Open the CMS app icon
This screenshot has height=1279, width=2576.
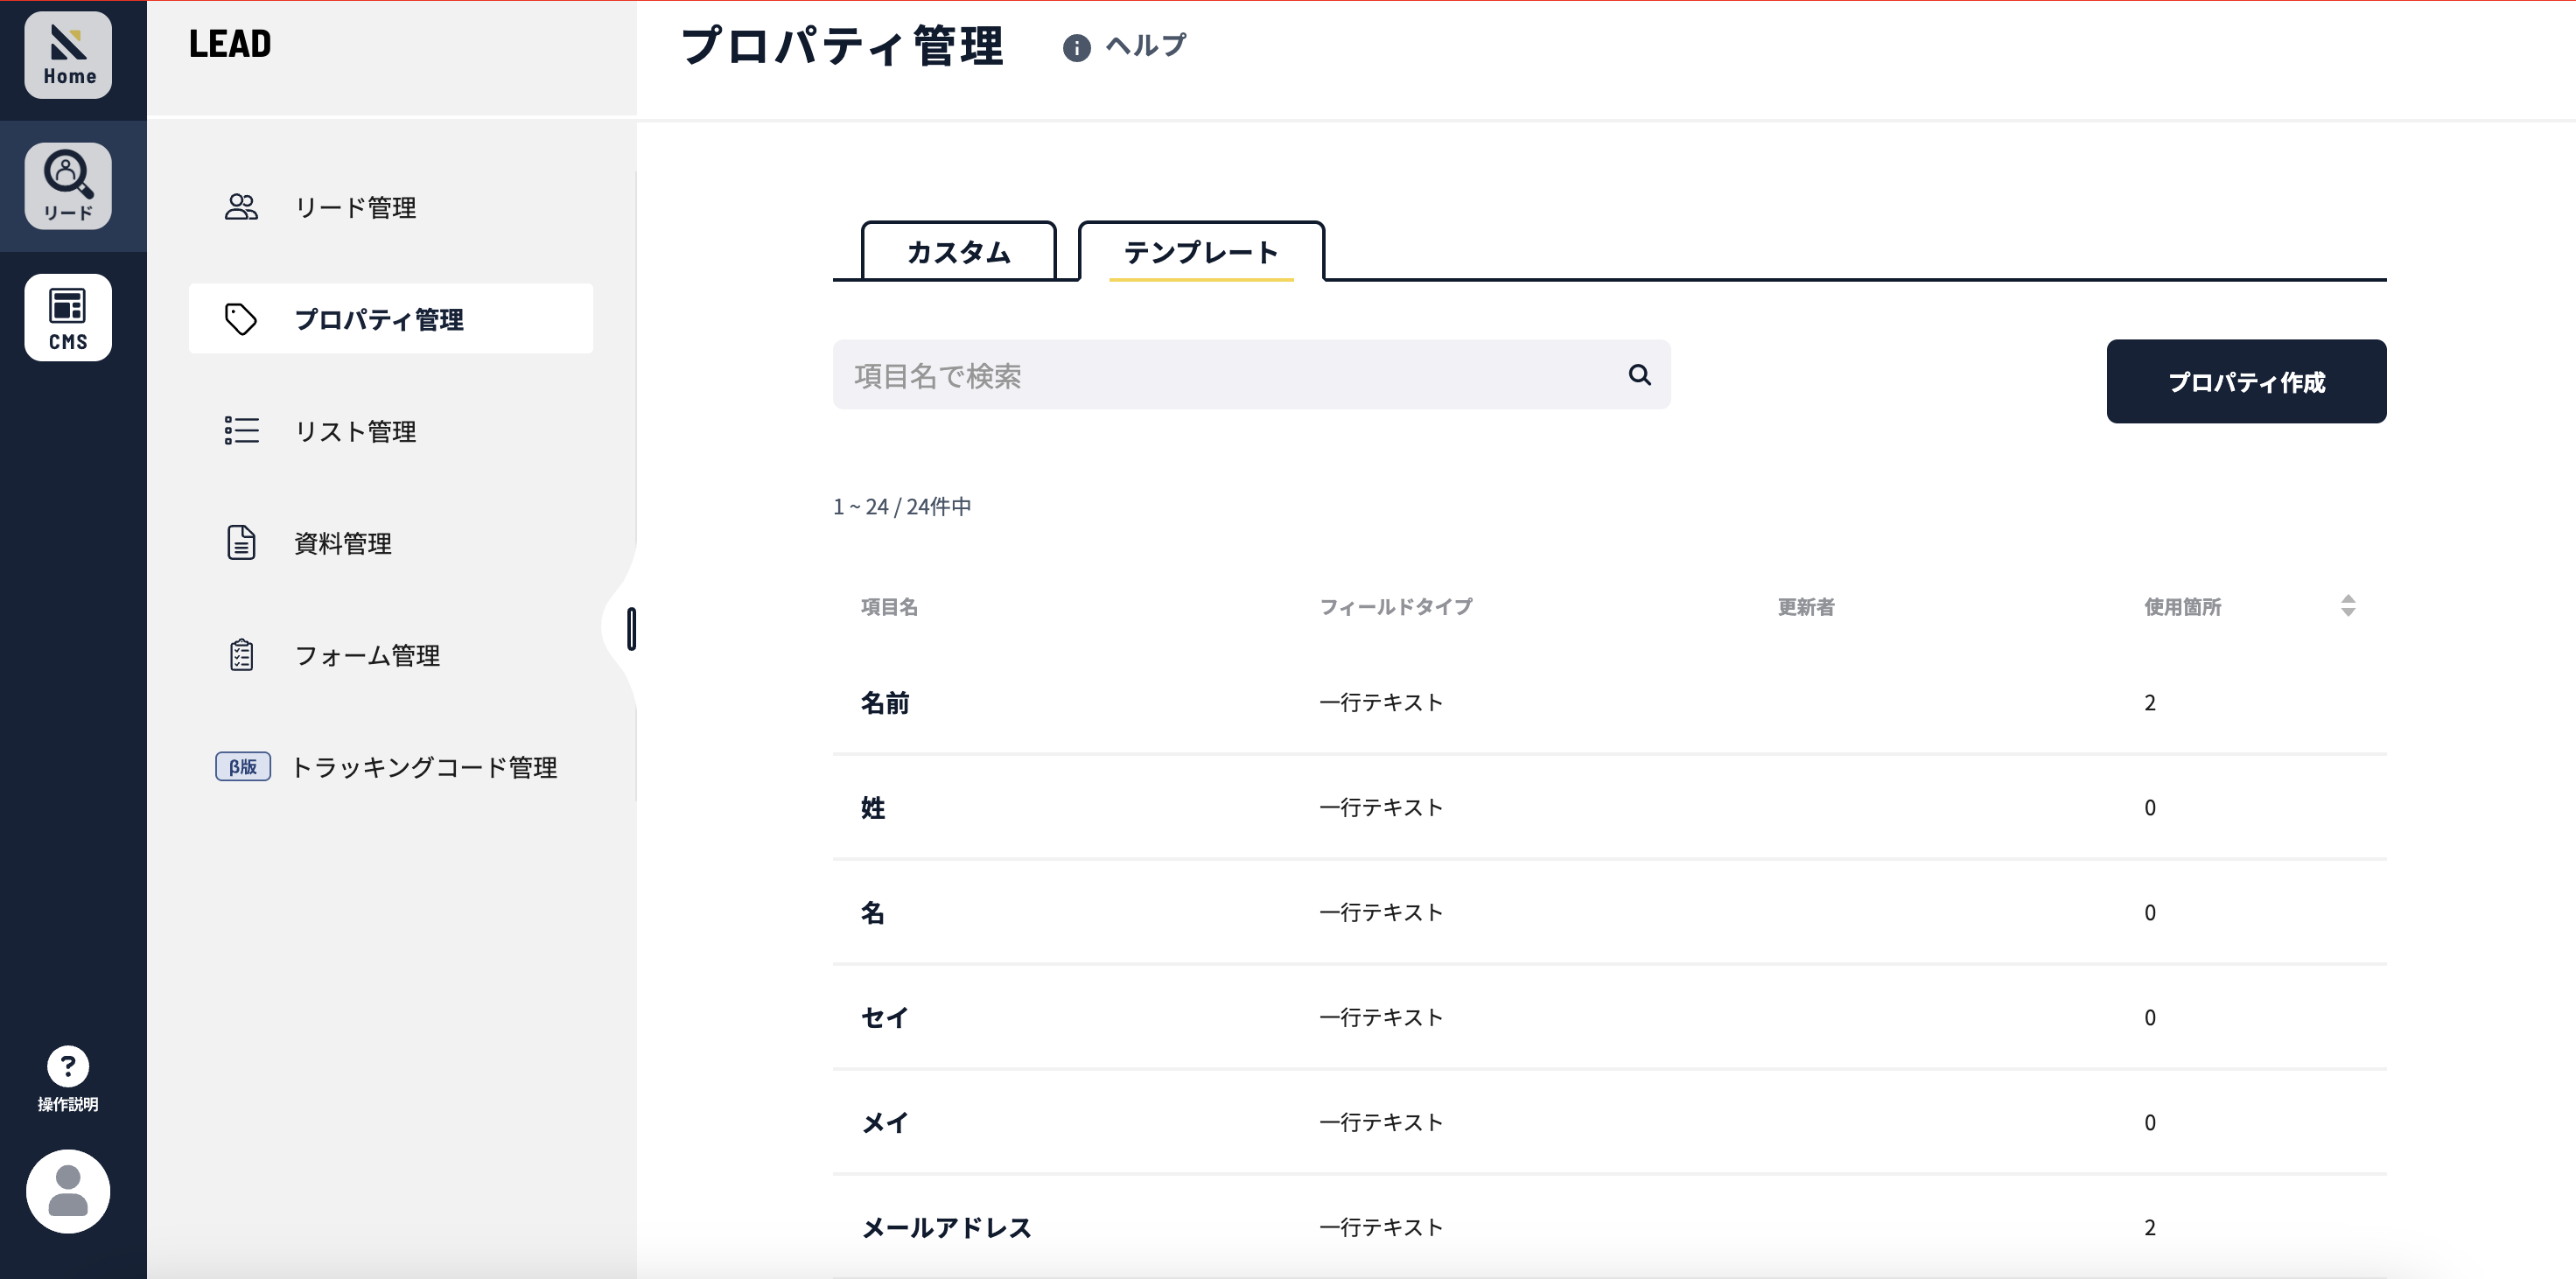coord(68,317)
